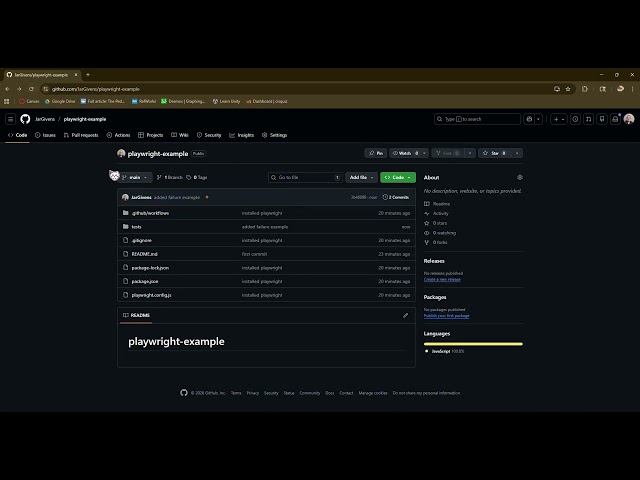Expand the Copilot dropdown arrow
640x480 pixels.
point(539,119)
